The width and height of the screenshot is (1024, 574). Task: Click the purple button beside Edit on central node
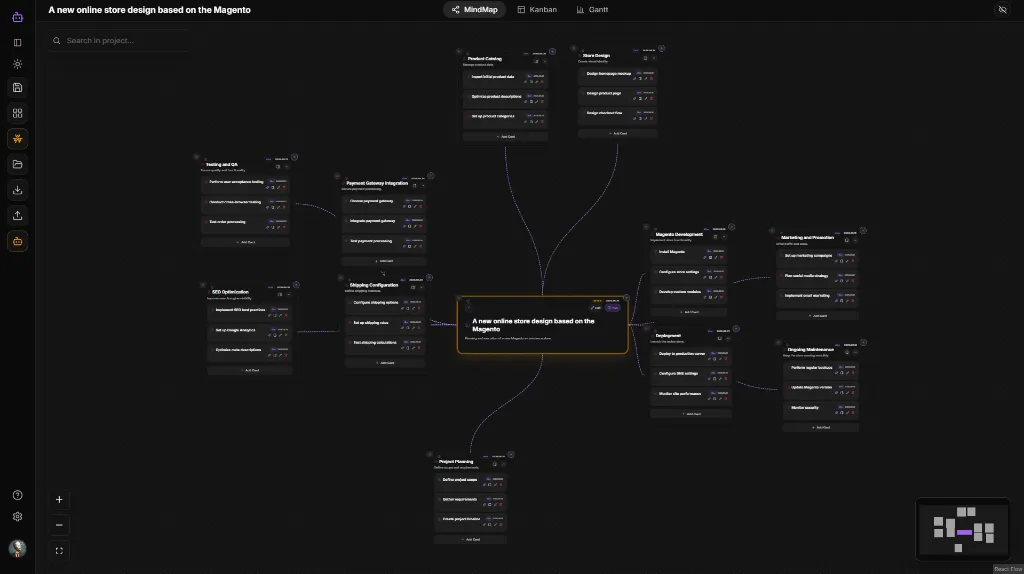[613, 308]
